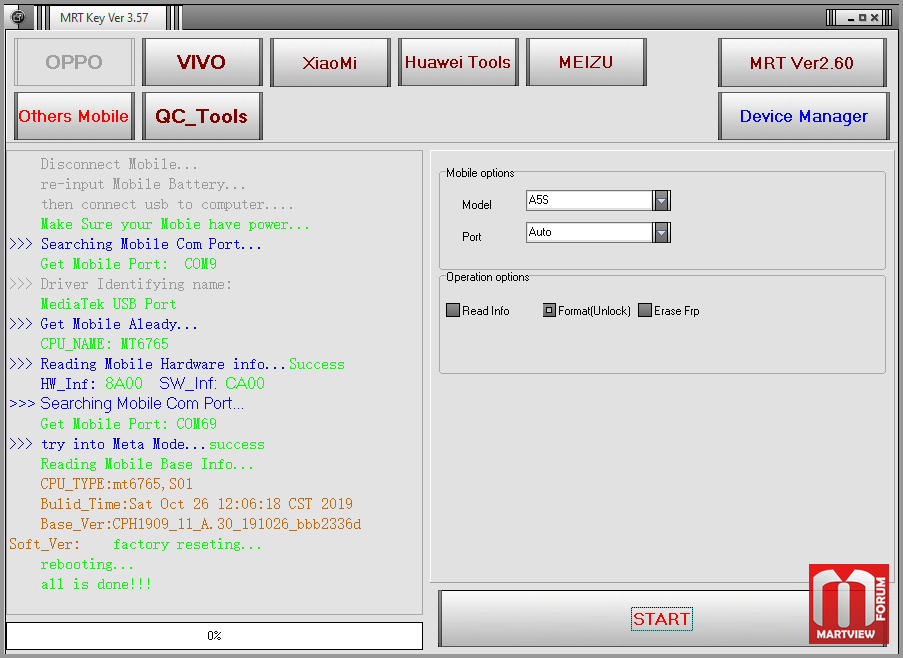Click log line 'CPU_TYPE:mt6765,S01'
The width and height of the screenshot is (903, 658).
click(x=116, y=484)
